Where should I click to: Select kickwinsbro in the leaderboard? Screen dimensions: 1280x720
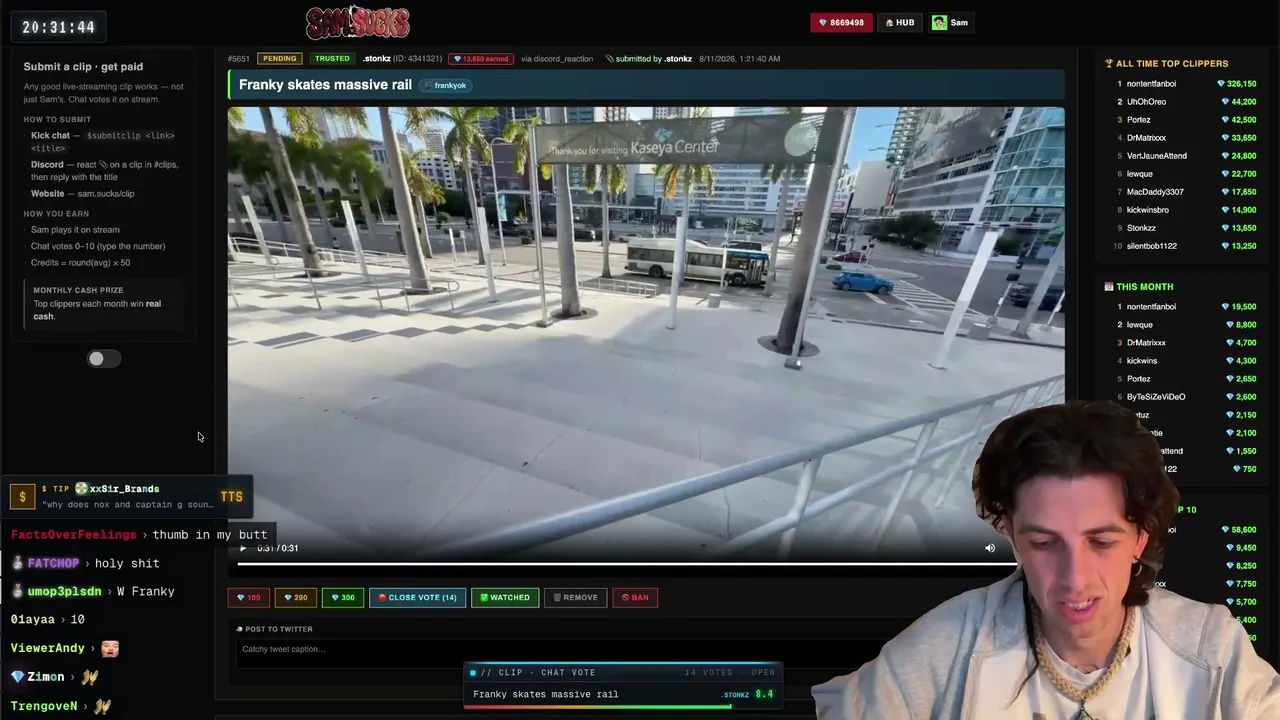(x=1148, y=210)
